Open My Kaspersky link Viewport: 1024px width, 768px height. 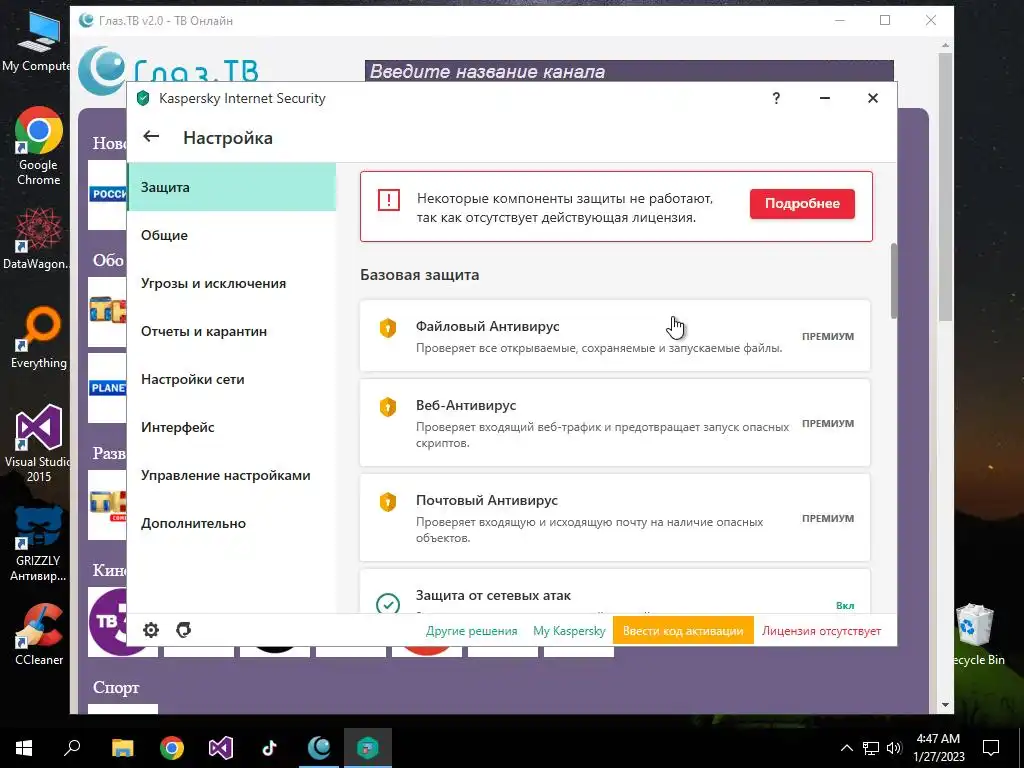pyautogui.click(x=569, y=631)
